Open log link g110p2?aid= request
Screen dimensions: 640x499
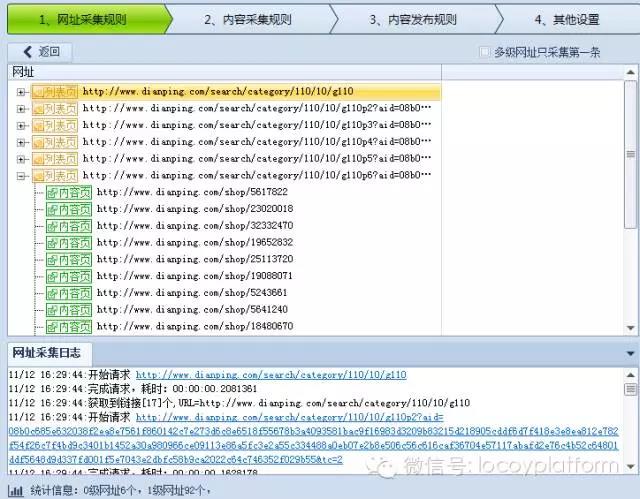(313, 438)
